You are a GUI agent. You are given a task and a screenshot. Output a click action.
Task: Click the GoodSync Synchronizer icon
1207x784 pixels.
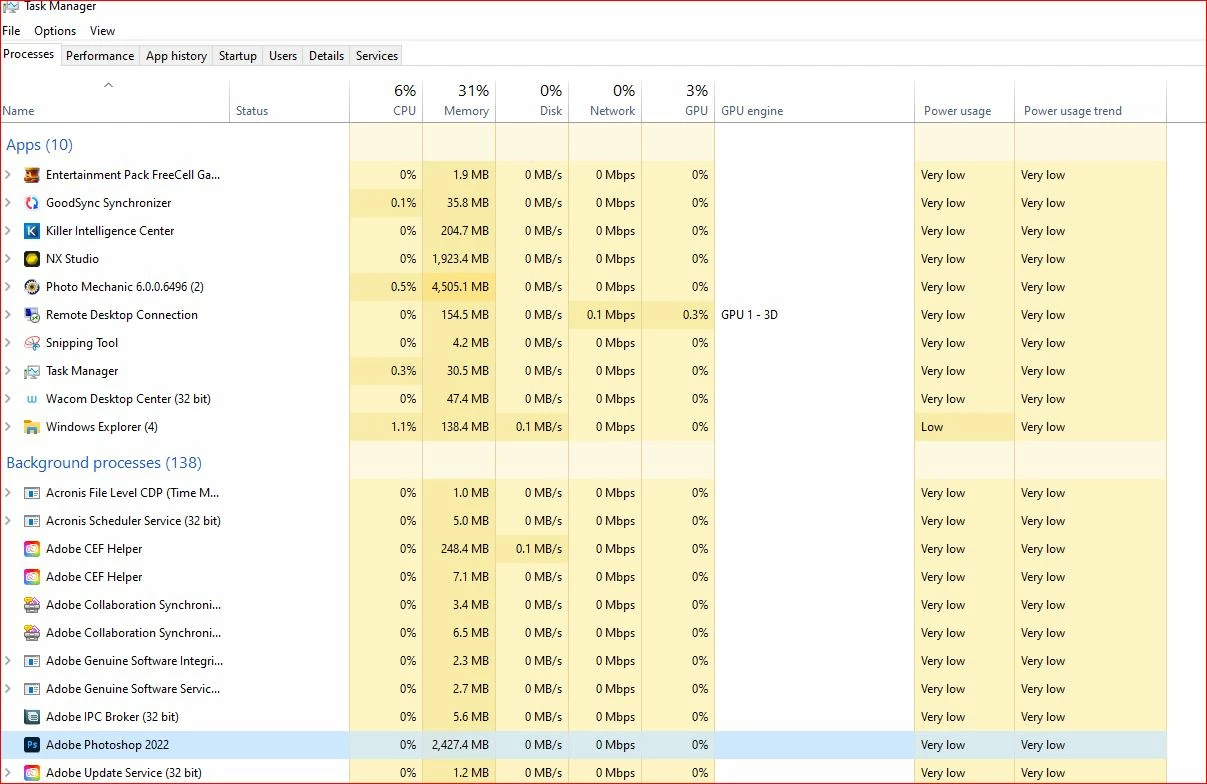coord(31,203)
